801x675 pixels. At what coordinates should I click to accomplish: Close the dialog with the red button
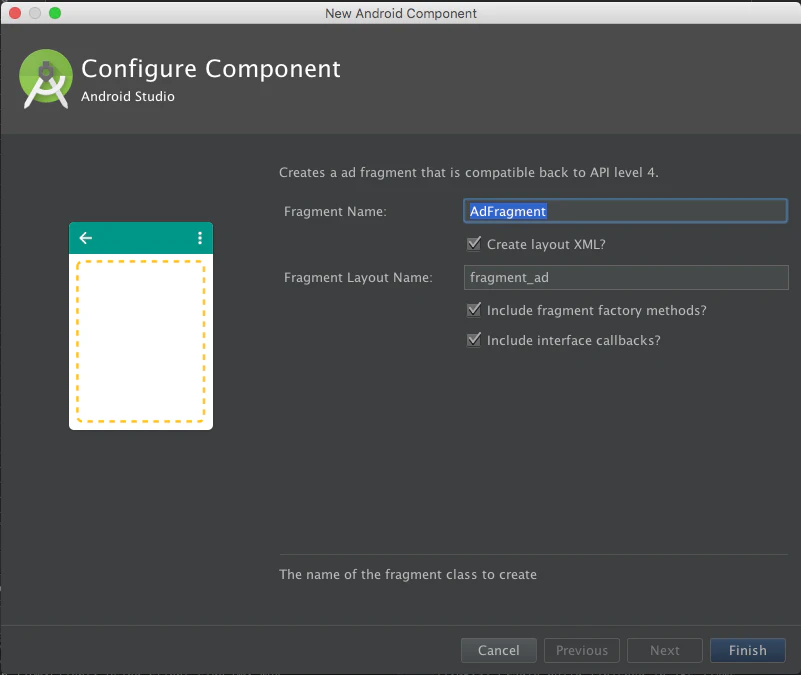pos(15,13)
